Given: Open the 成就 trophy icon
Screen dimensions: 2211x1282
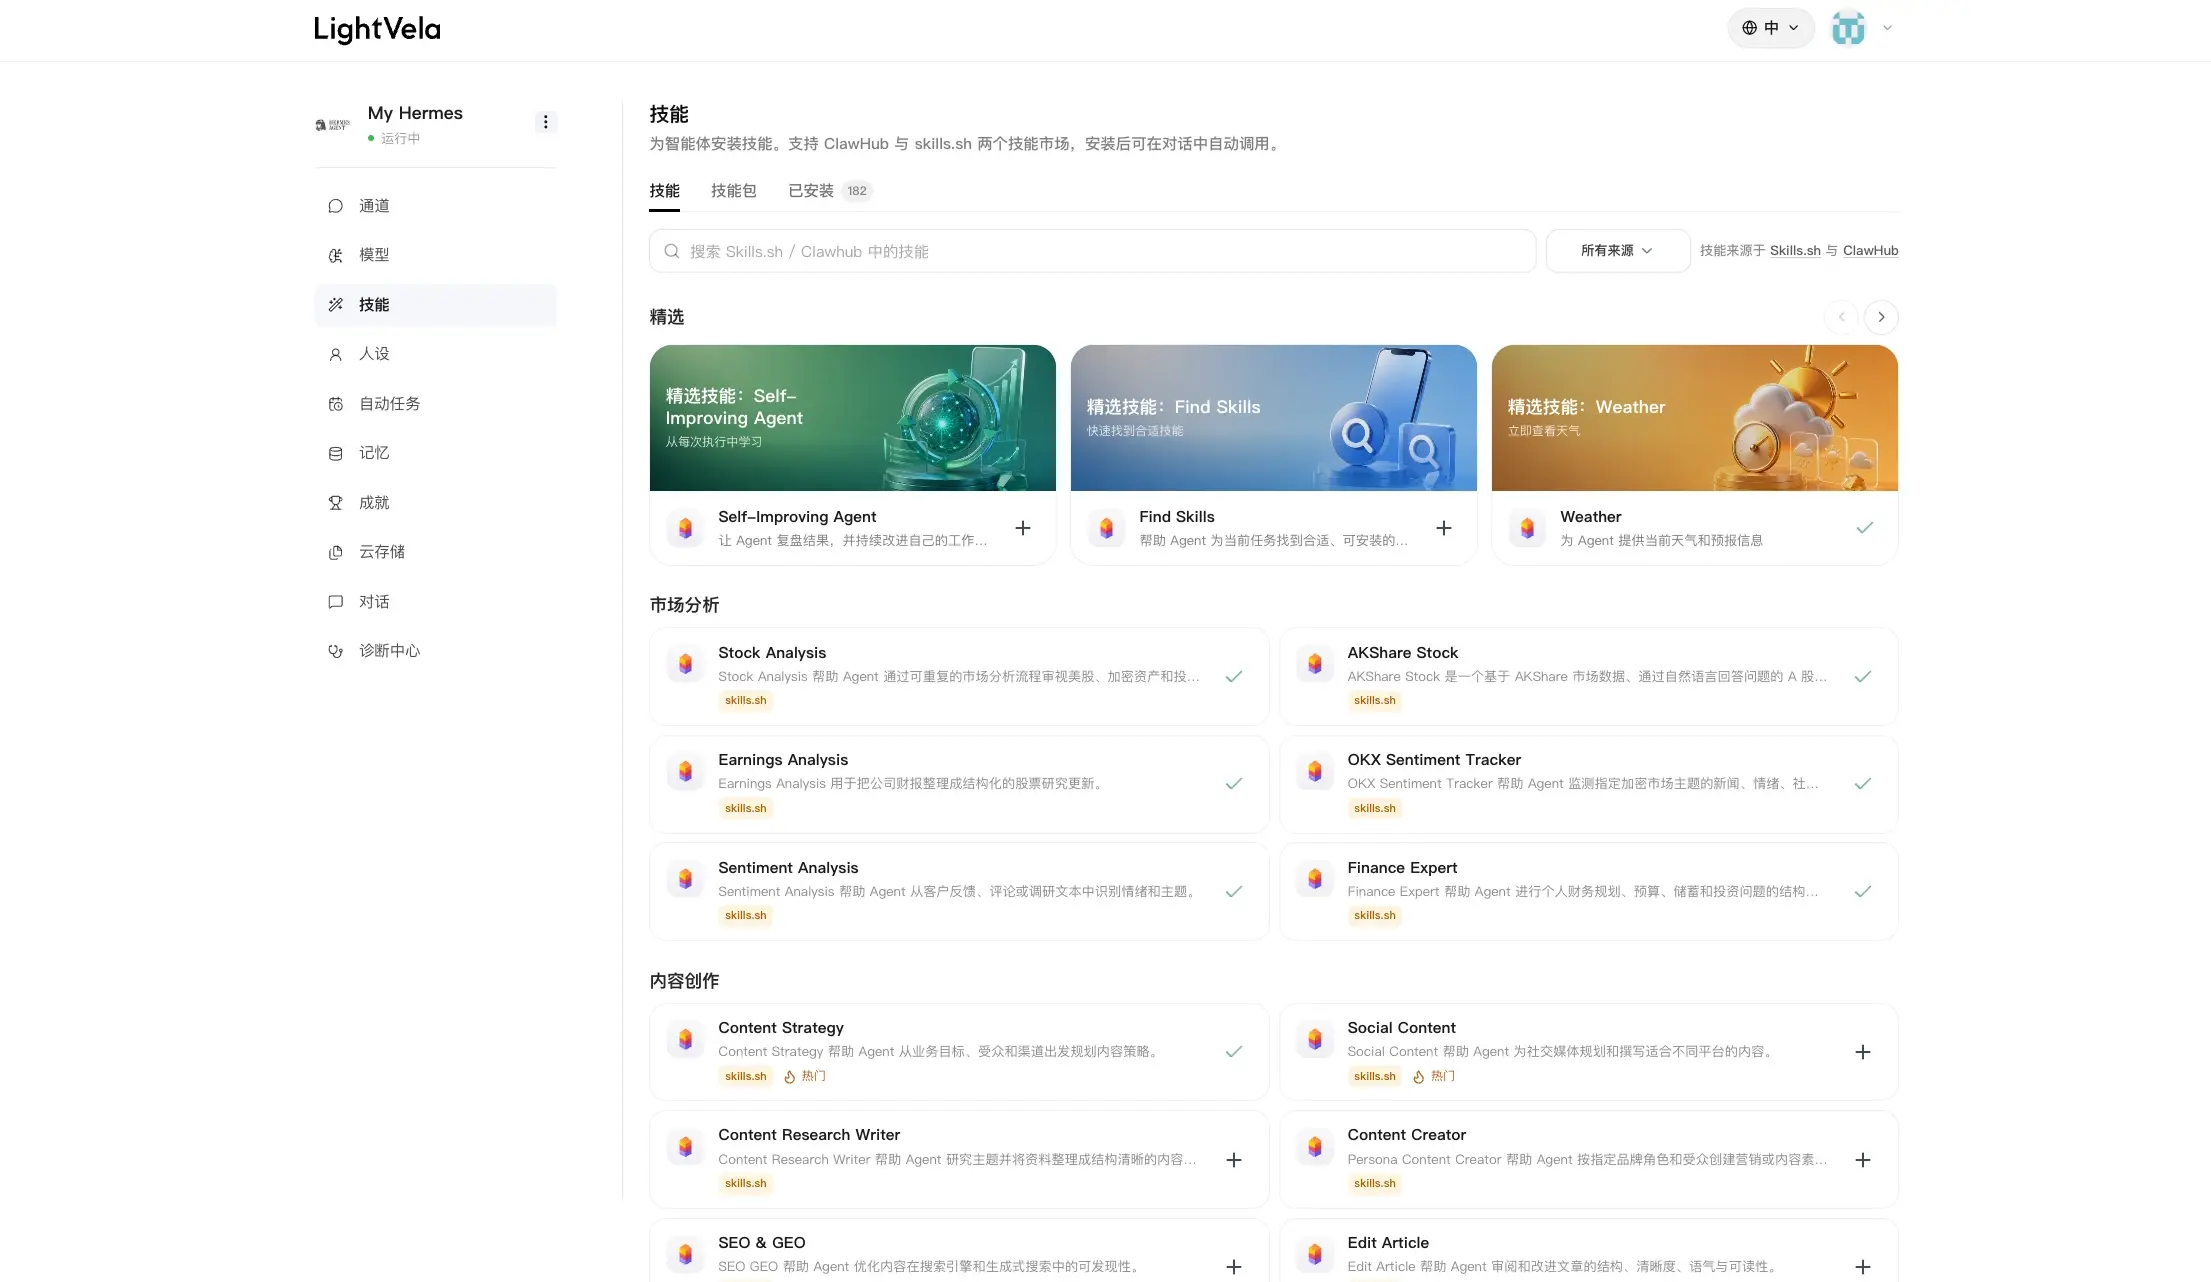Looking at the screenshot, I should [x=335, y=503].
